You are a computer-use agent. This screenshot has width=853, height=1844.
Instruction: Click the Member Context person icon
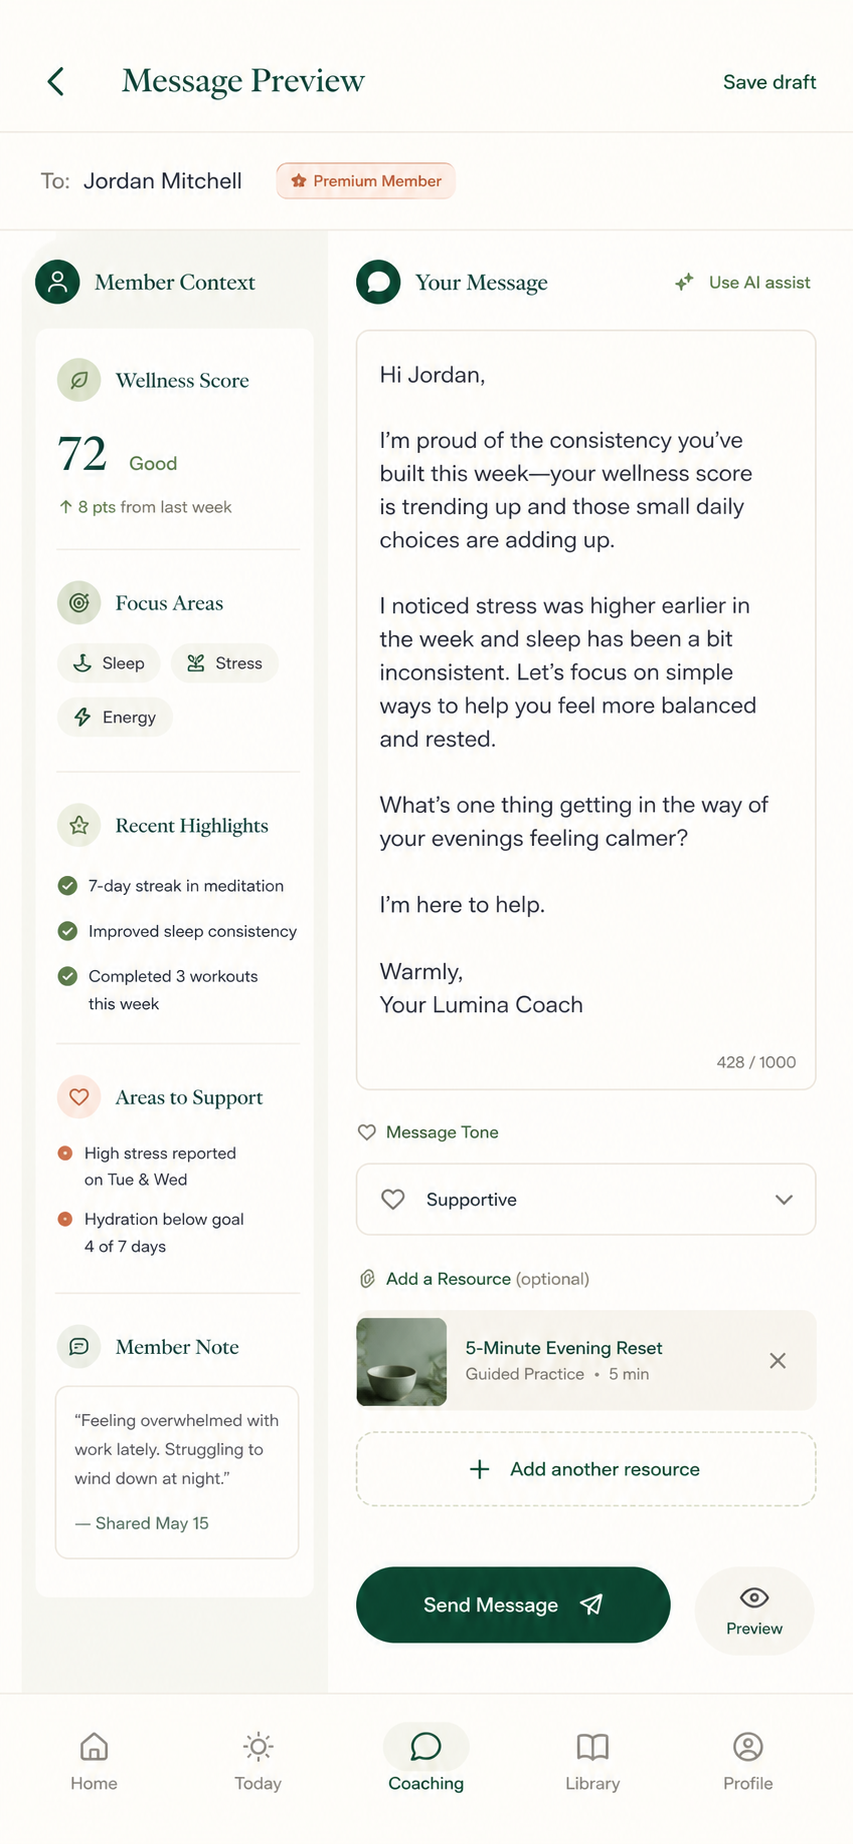[57, 282]
